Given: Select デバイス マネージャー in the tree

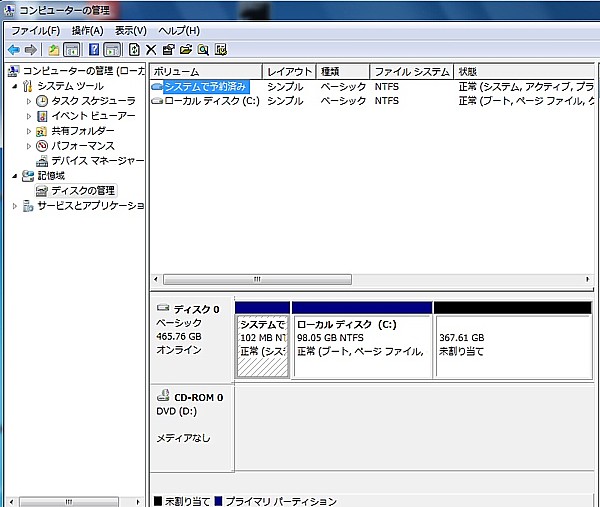Looking at the screenshot, I should [98, 161].
